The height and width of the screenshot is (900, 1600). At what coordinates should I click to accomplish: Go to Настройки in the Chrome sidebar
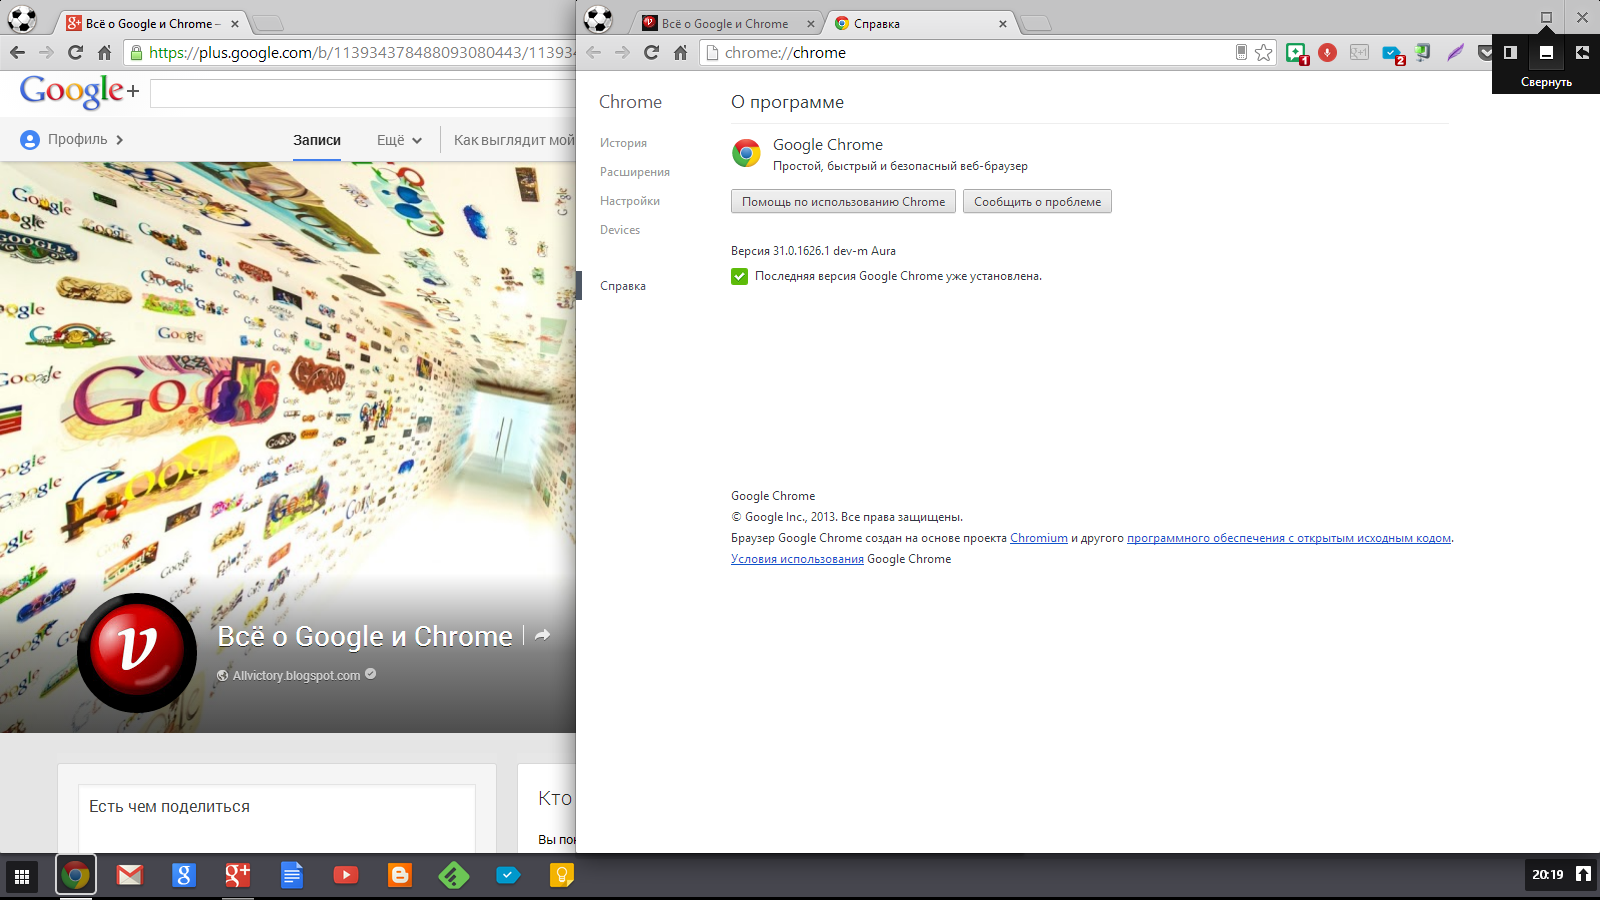pos(630,201)
